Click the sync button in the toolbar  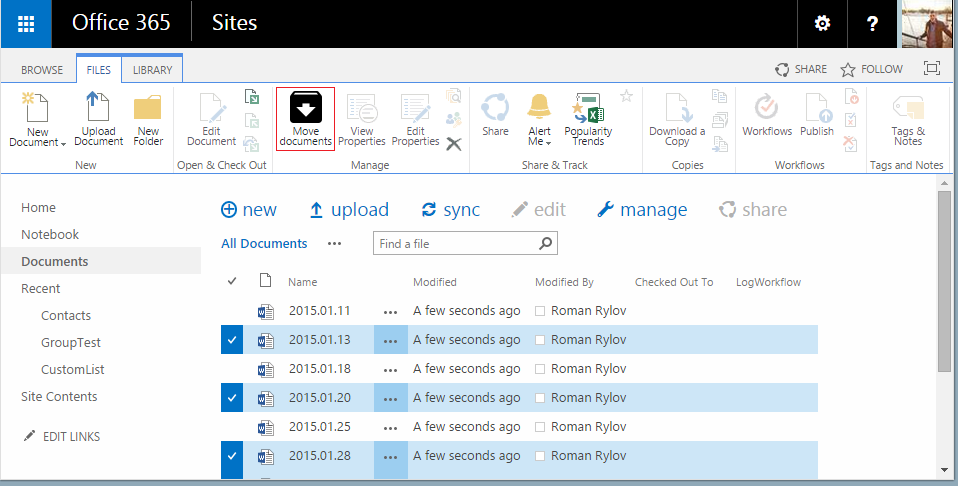[x=450, y=209]
